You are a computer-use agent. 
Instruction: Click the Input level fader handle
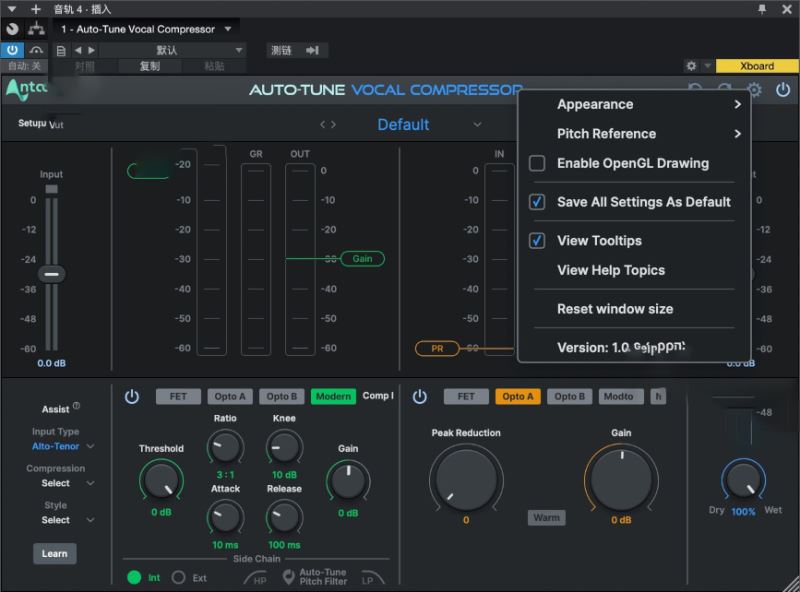(x=52, y=274)
